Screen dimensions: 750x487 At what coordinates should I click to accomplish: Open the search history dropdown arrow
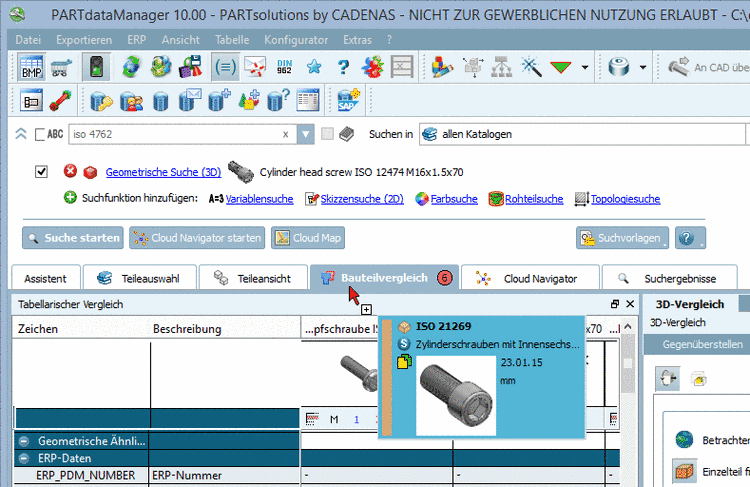click(x=305, y=134)
